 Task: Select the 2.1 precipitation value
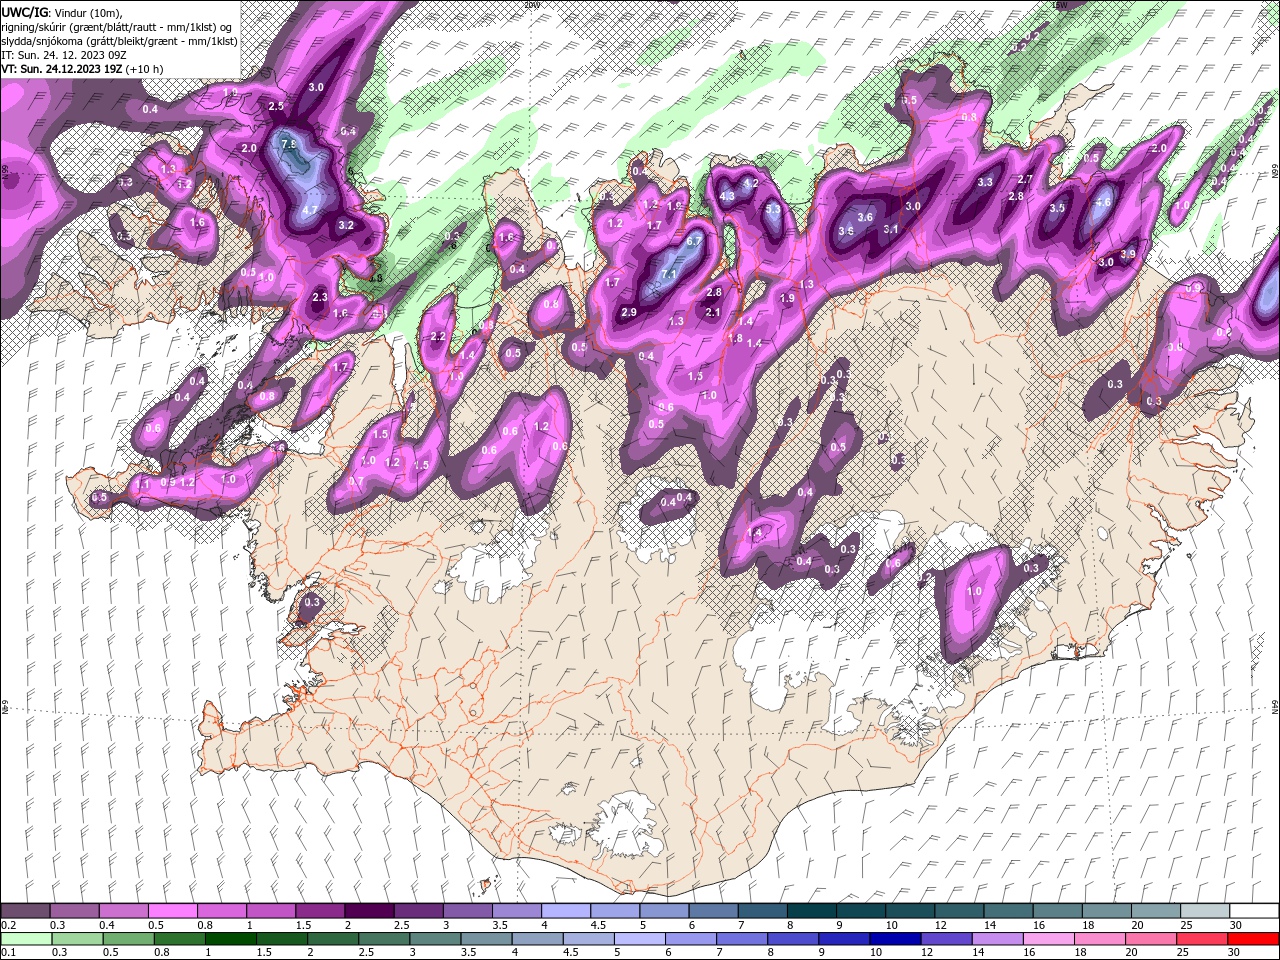[x=713, y=312]
